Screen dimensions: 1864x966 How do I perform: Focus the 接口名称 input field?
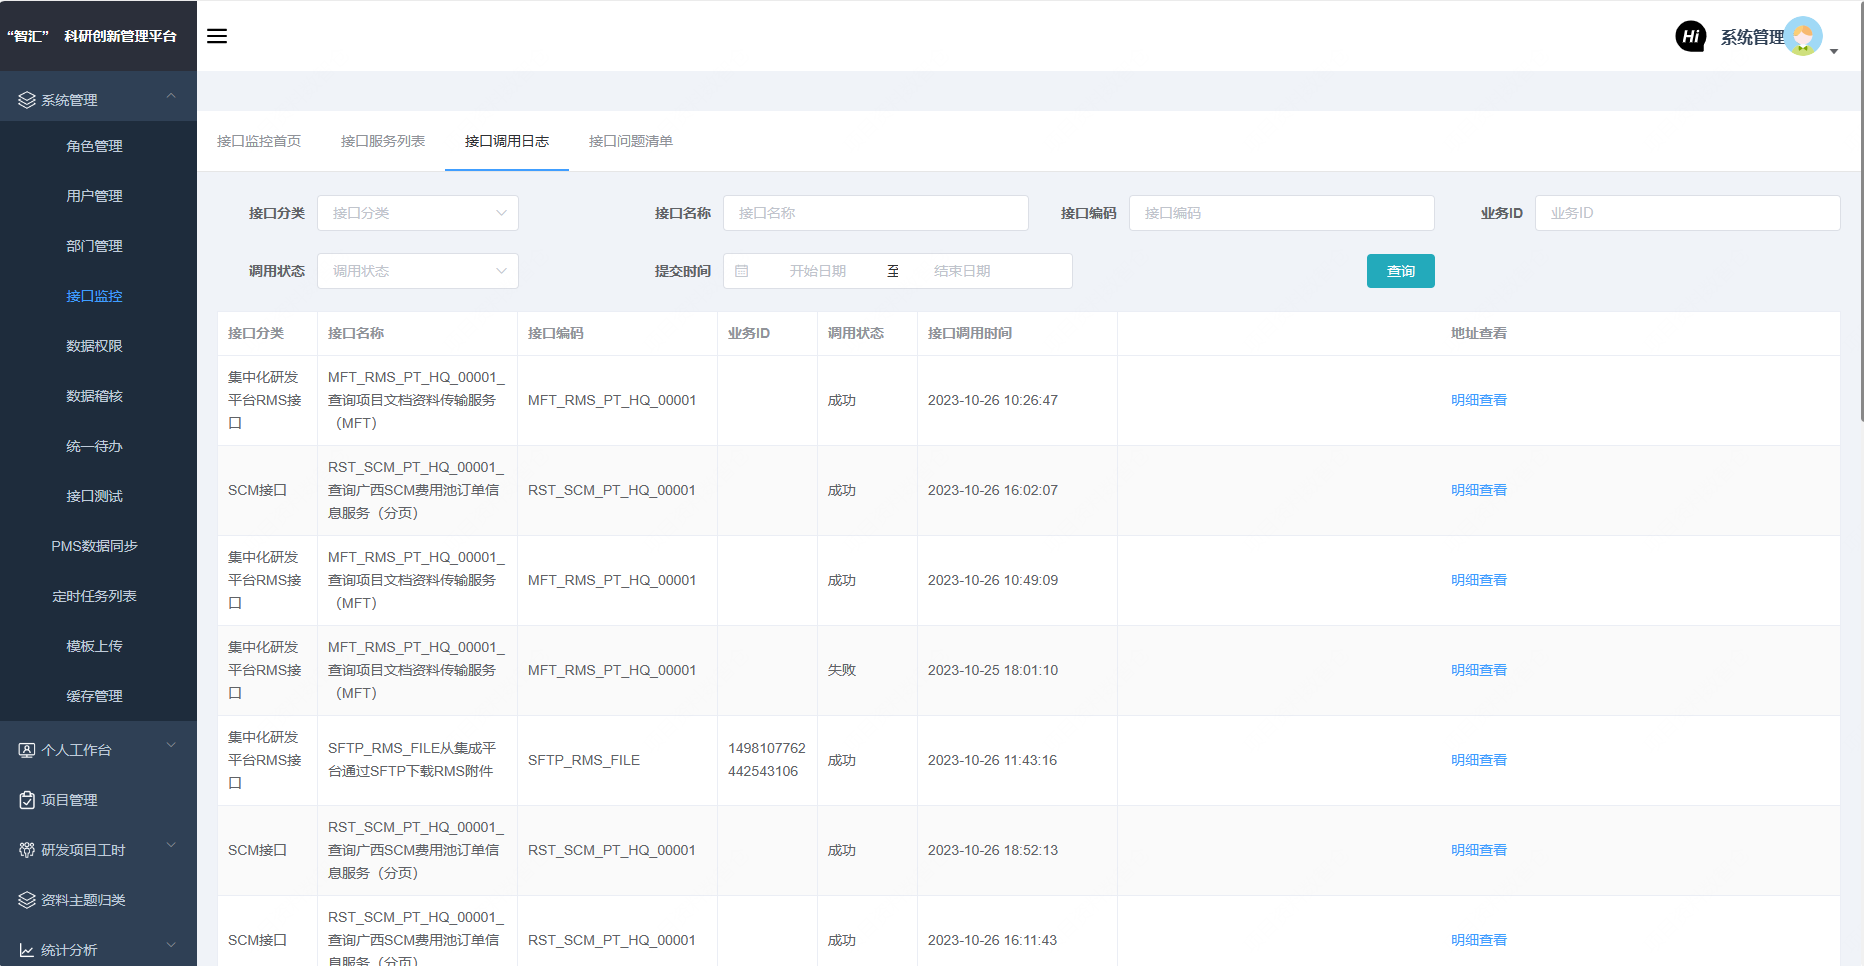875,213
